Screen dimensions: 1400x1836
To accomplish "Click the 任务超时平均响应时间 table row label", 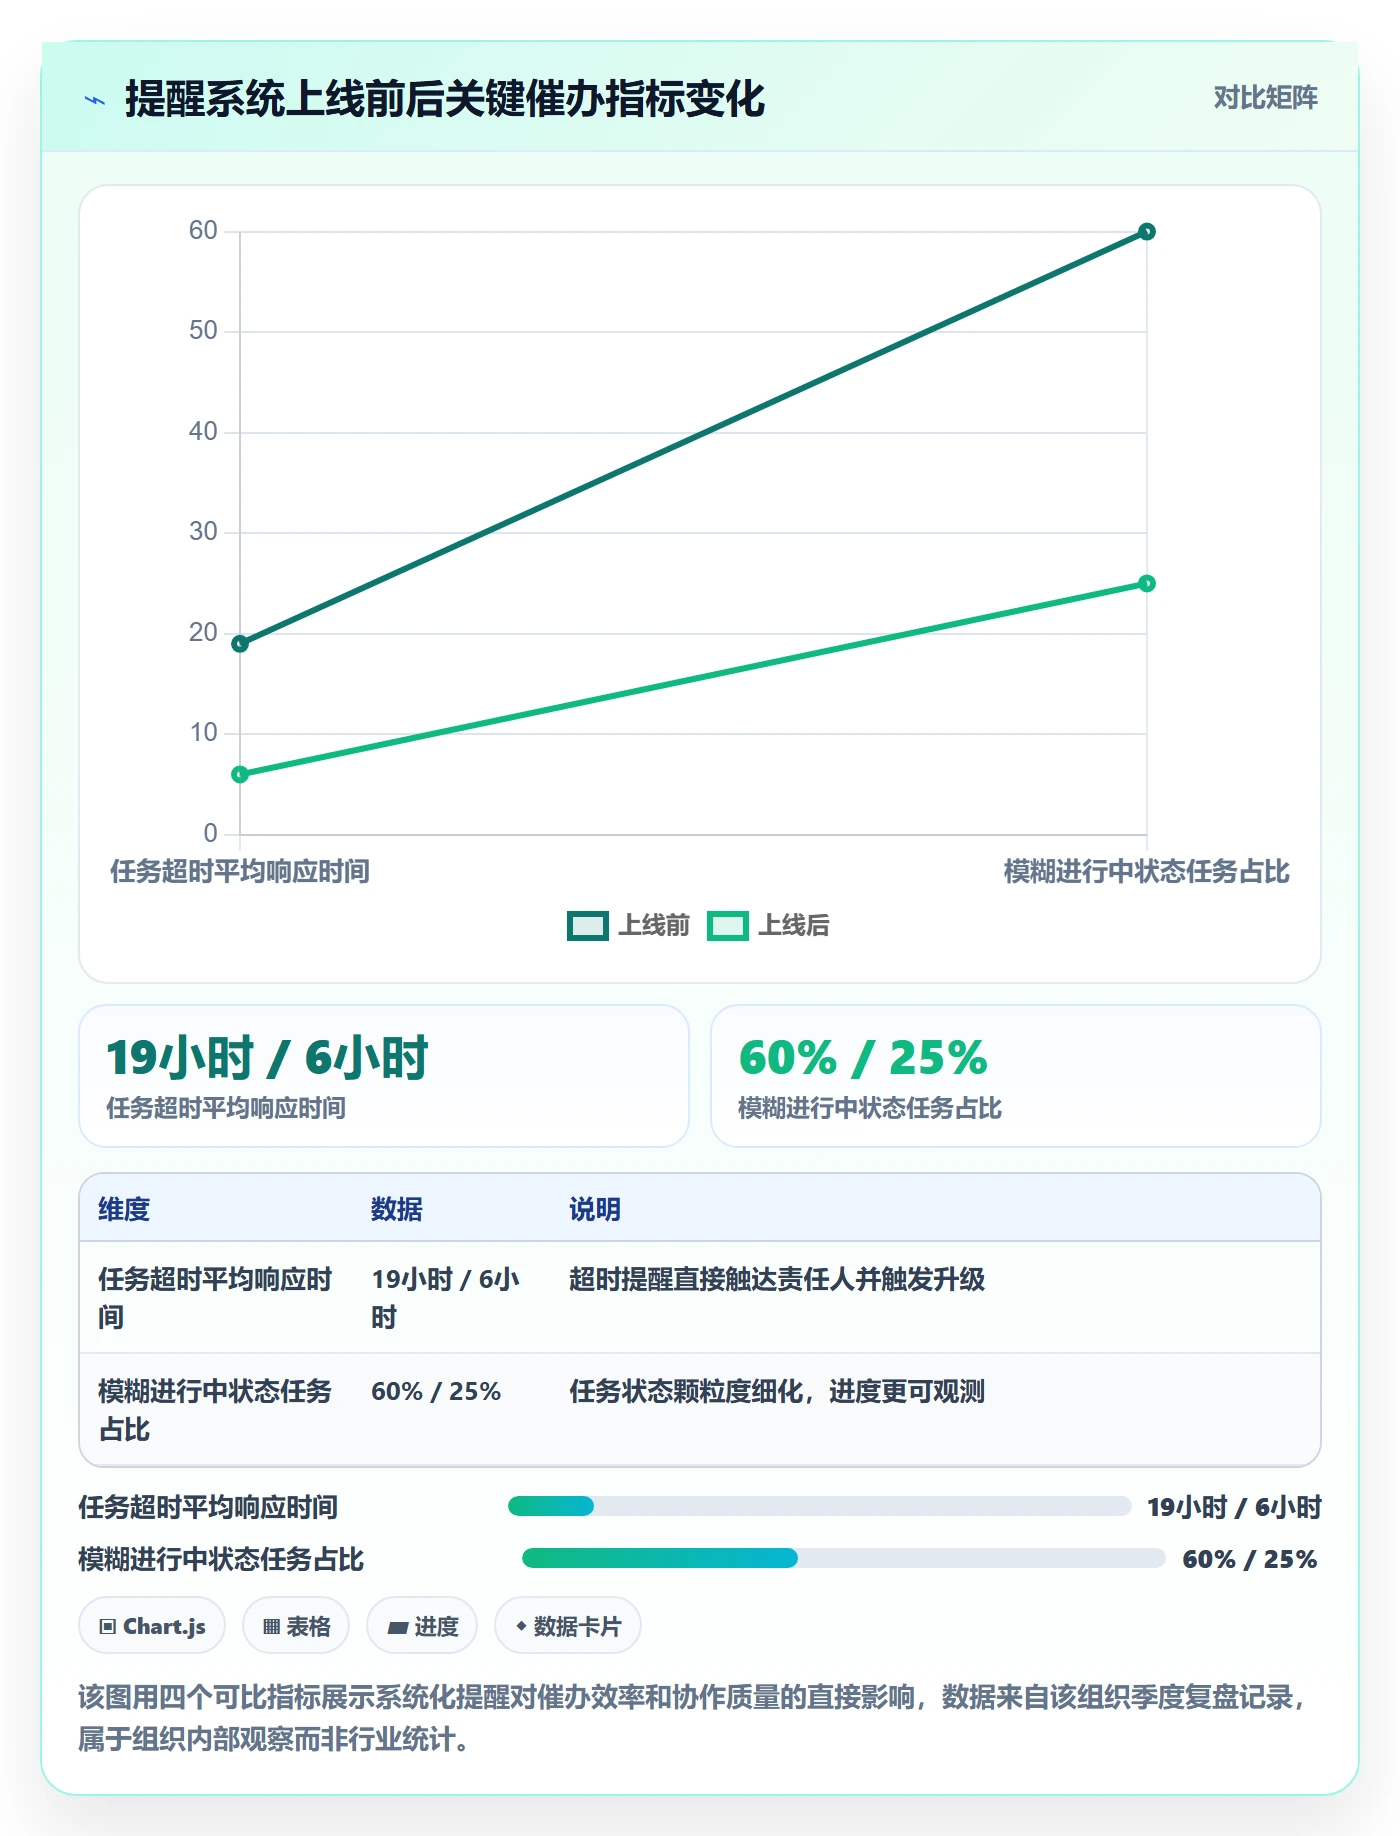I will 215,1298.
